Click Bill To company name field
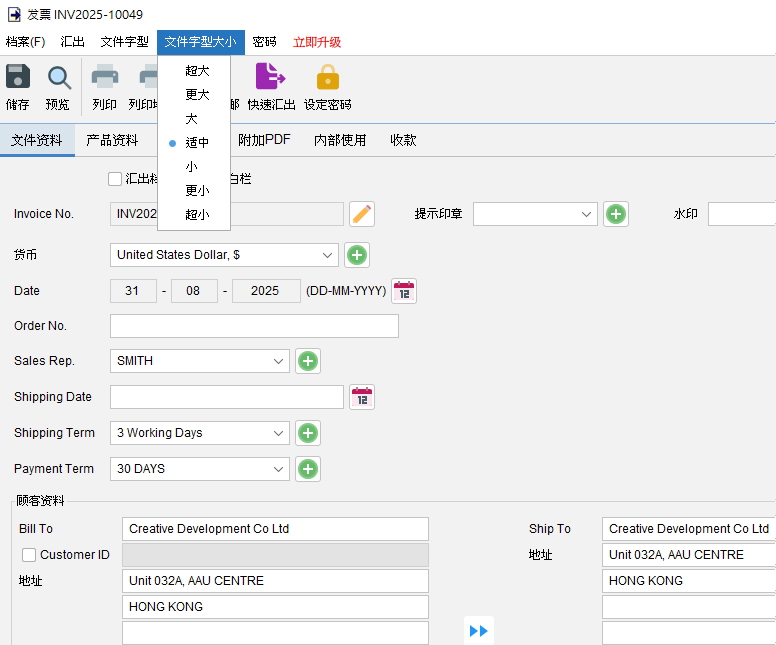The image size is (776, 645). [x=275, y=529]
